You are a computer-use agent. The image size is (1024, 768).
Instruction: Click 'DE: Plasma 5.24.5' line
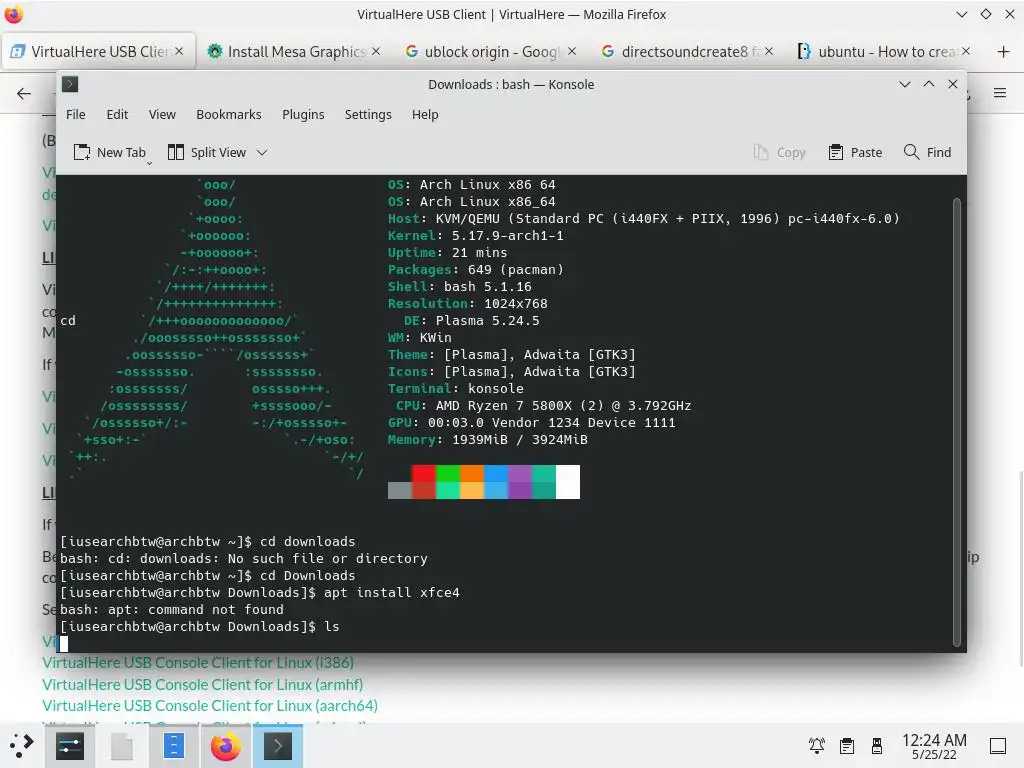tap(472, 321)
